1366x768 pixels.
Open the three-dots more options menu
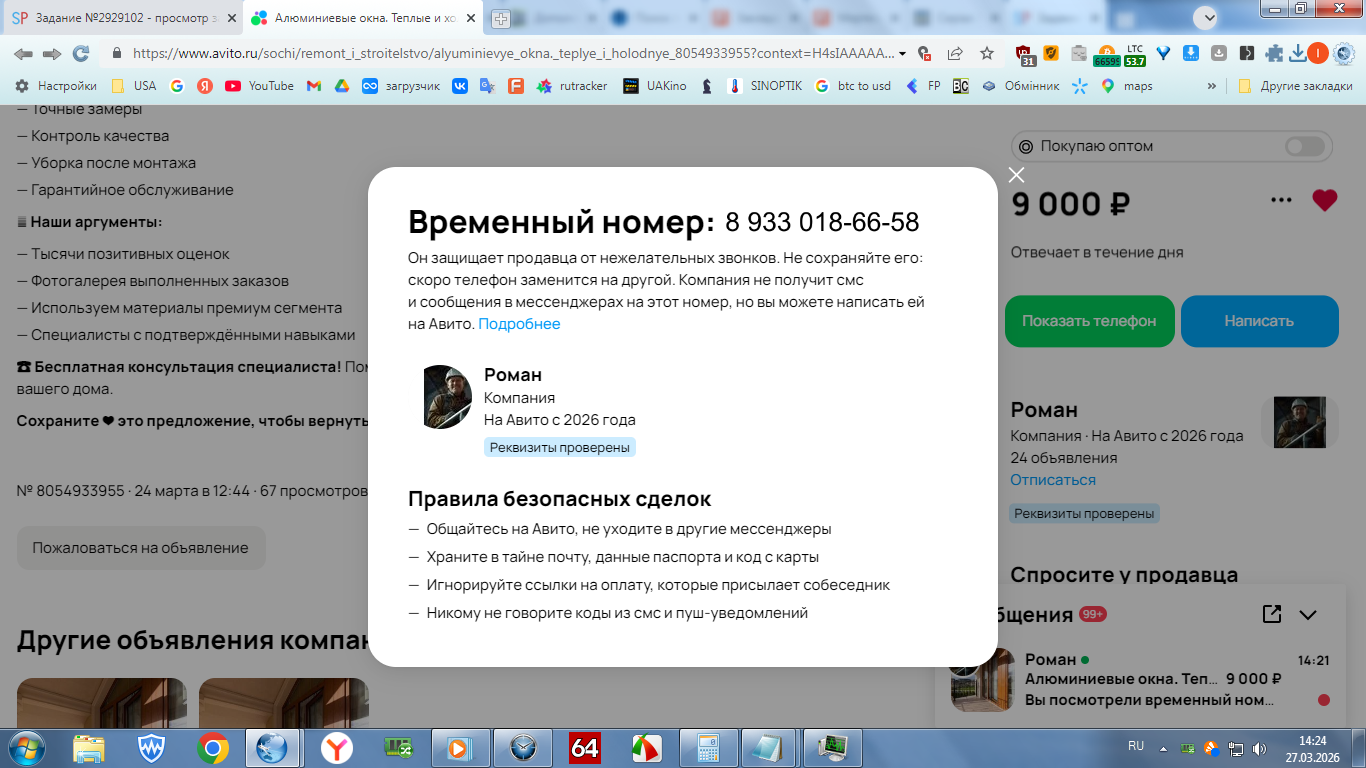pyautogui.click(x=1281, y=200)
